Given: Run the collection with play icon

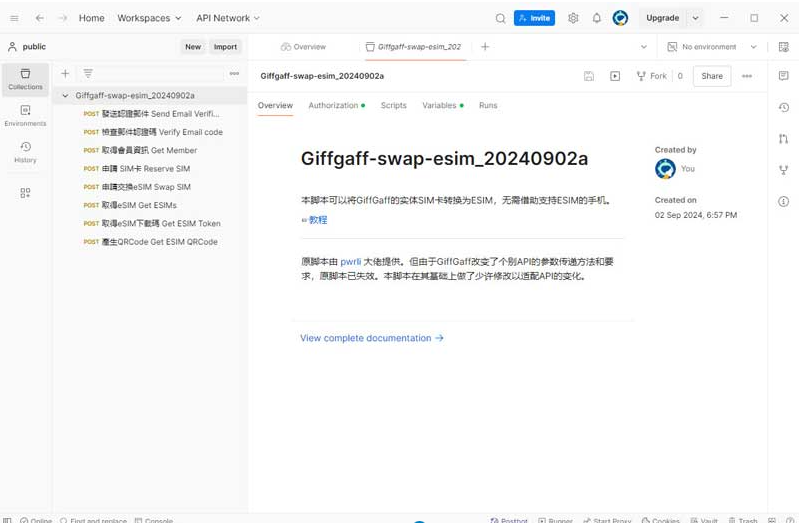Looking at the screenshot, I should [615, 76].
